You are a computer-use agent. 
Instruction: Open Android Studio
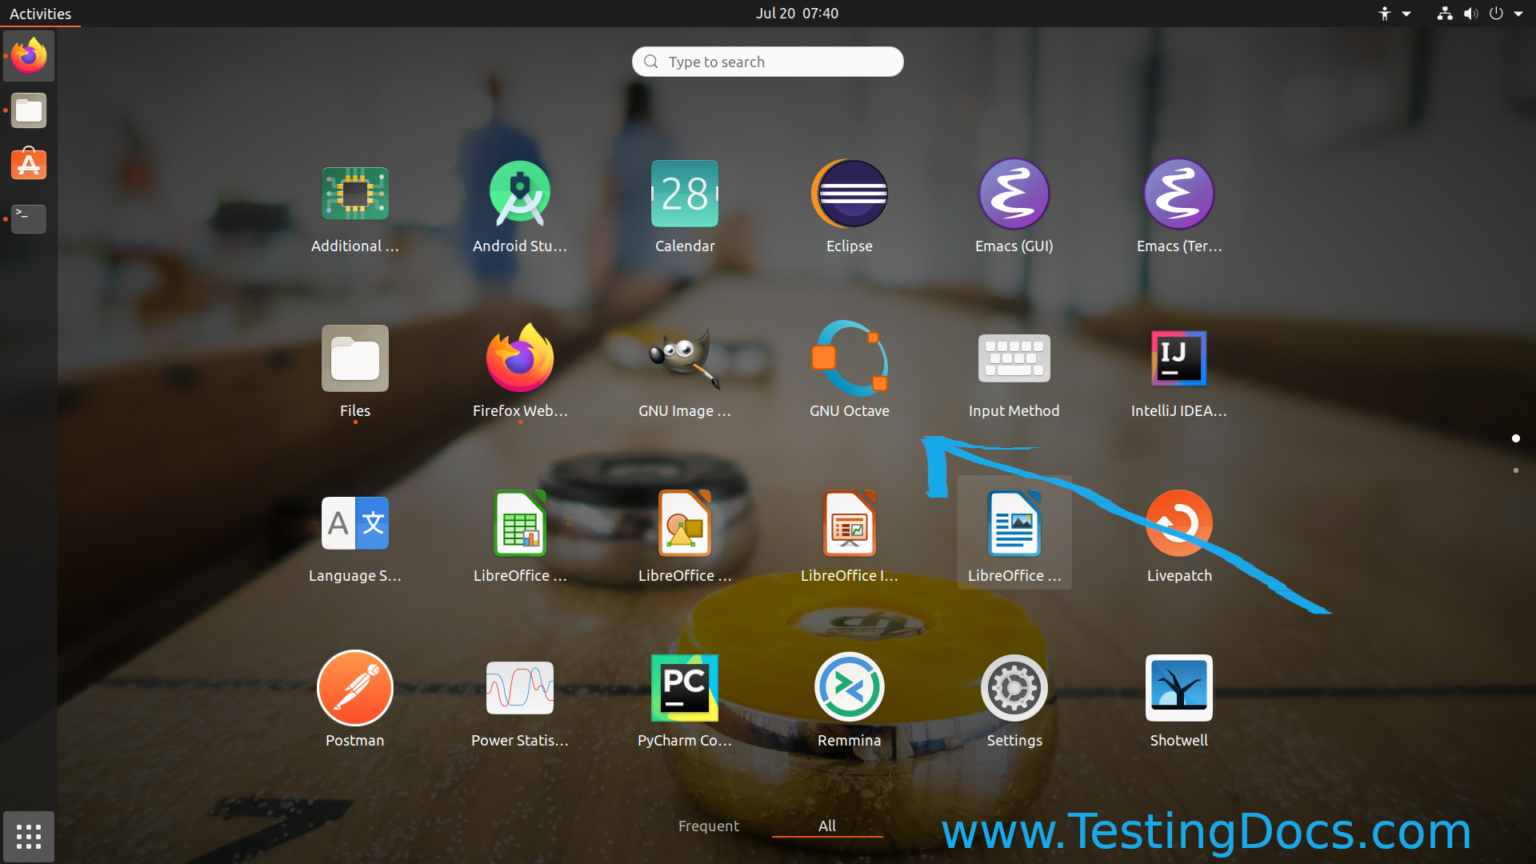click(x=520, y=193)
